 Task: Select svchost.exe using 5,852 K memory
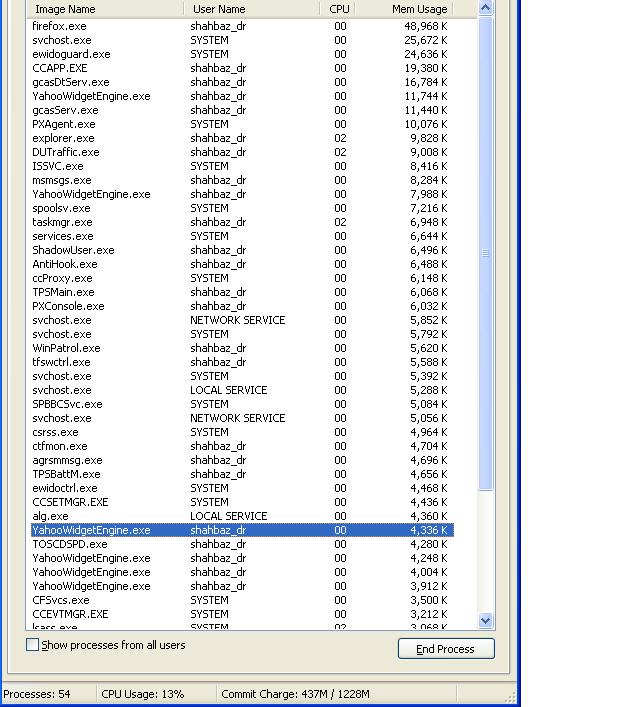[x=242, y=320]
